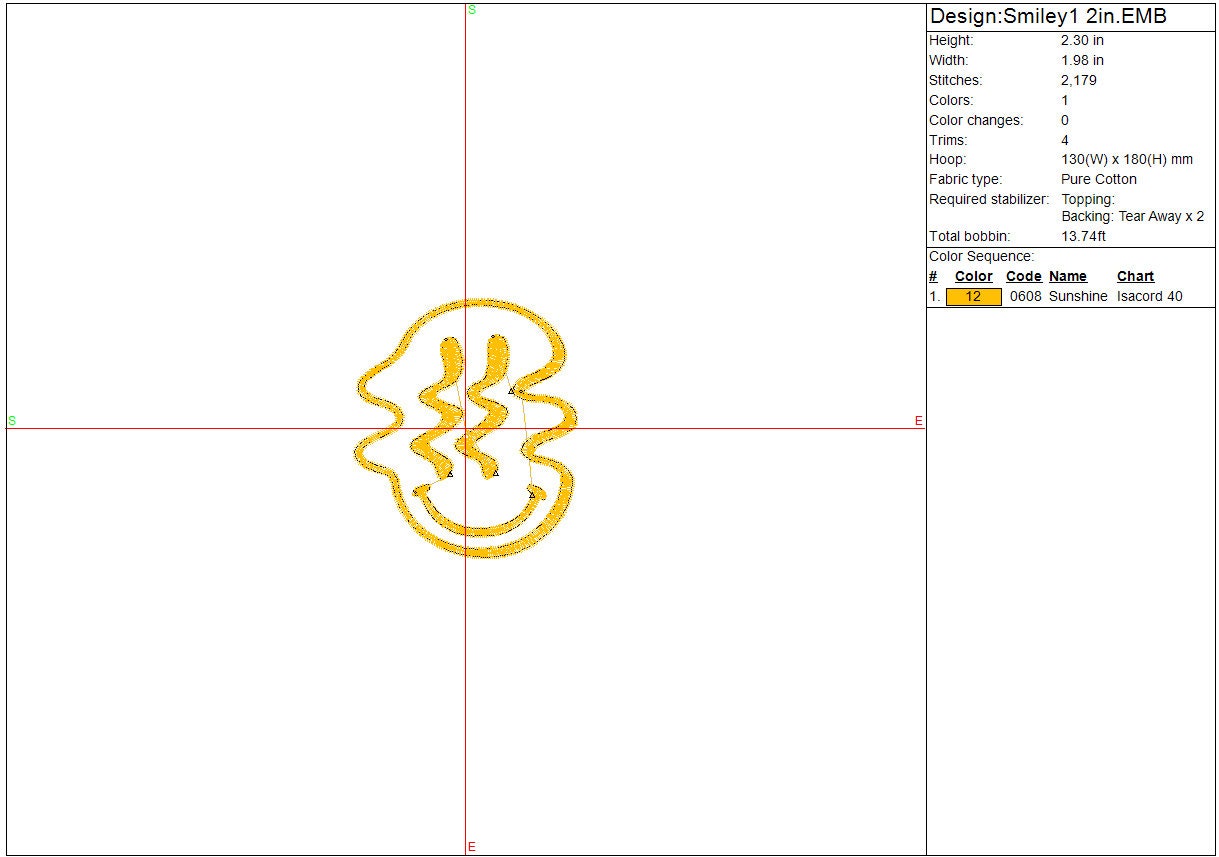The width and height of the screenshot is (1219, 857).
Task: Click the green S marker at top of canvas
Action: [472, 9]
